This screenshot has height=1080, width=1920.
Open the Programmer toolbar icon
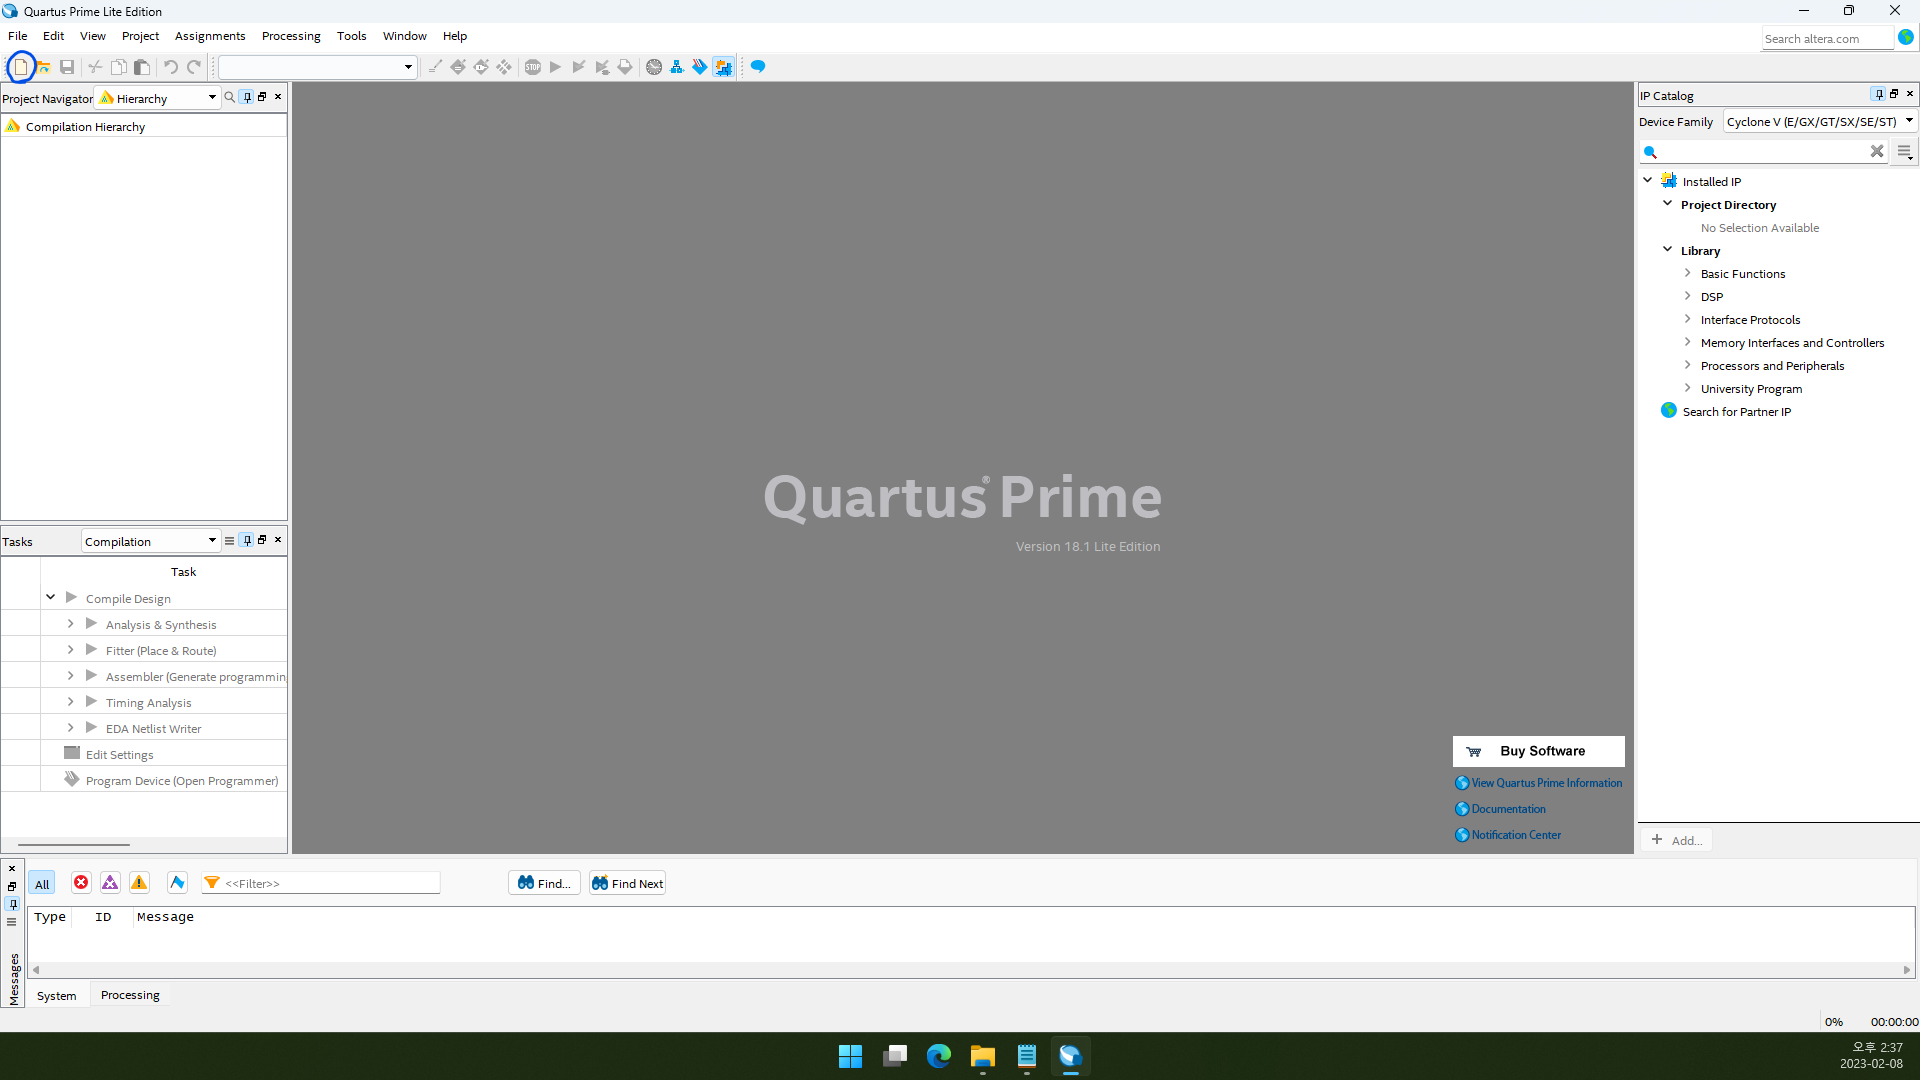click(x=700, y=67)
